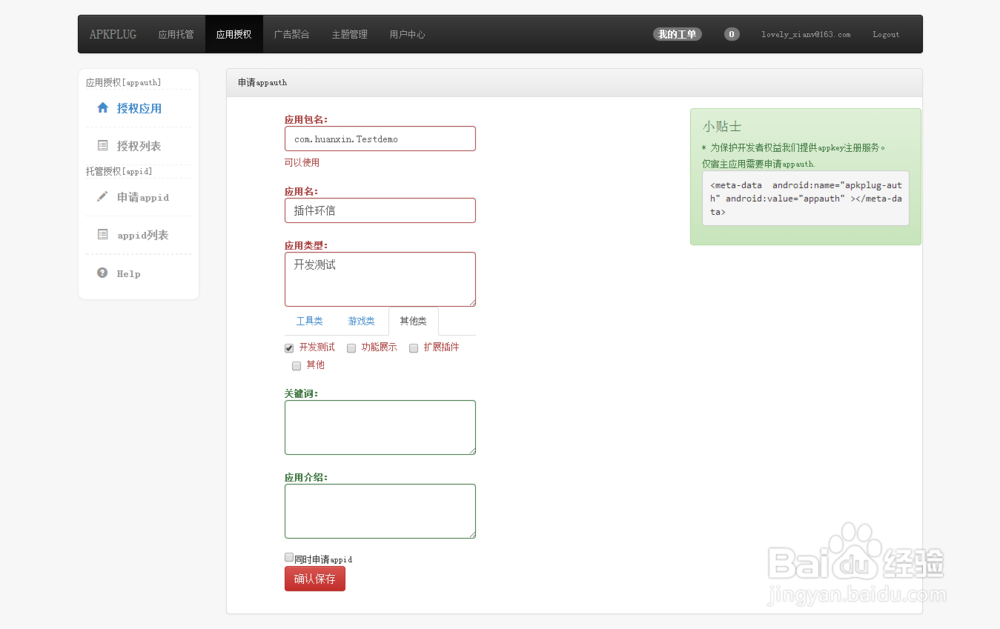Click the home icon beside 授权应用
This screenshot has height=629, width=1000.
tap(102, 108)
